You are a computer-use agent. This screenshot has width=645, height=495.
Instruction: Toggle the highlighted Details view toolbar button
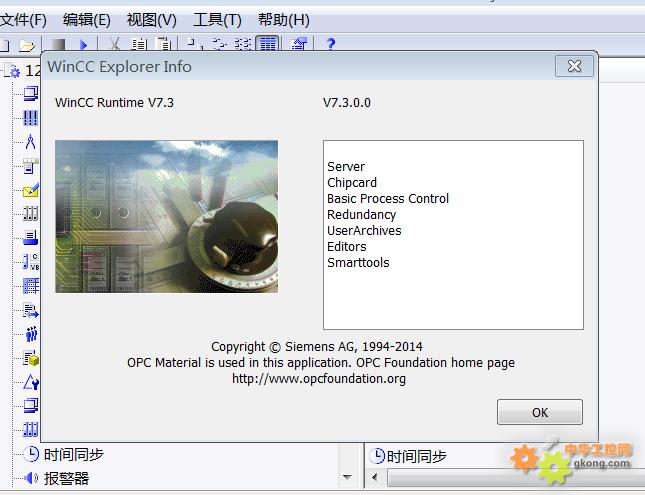267,44
